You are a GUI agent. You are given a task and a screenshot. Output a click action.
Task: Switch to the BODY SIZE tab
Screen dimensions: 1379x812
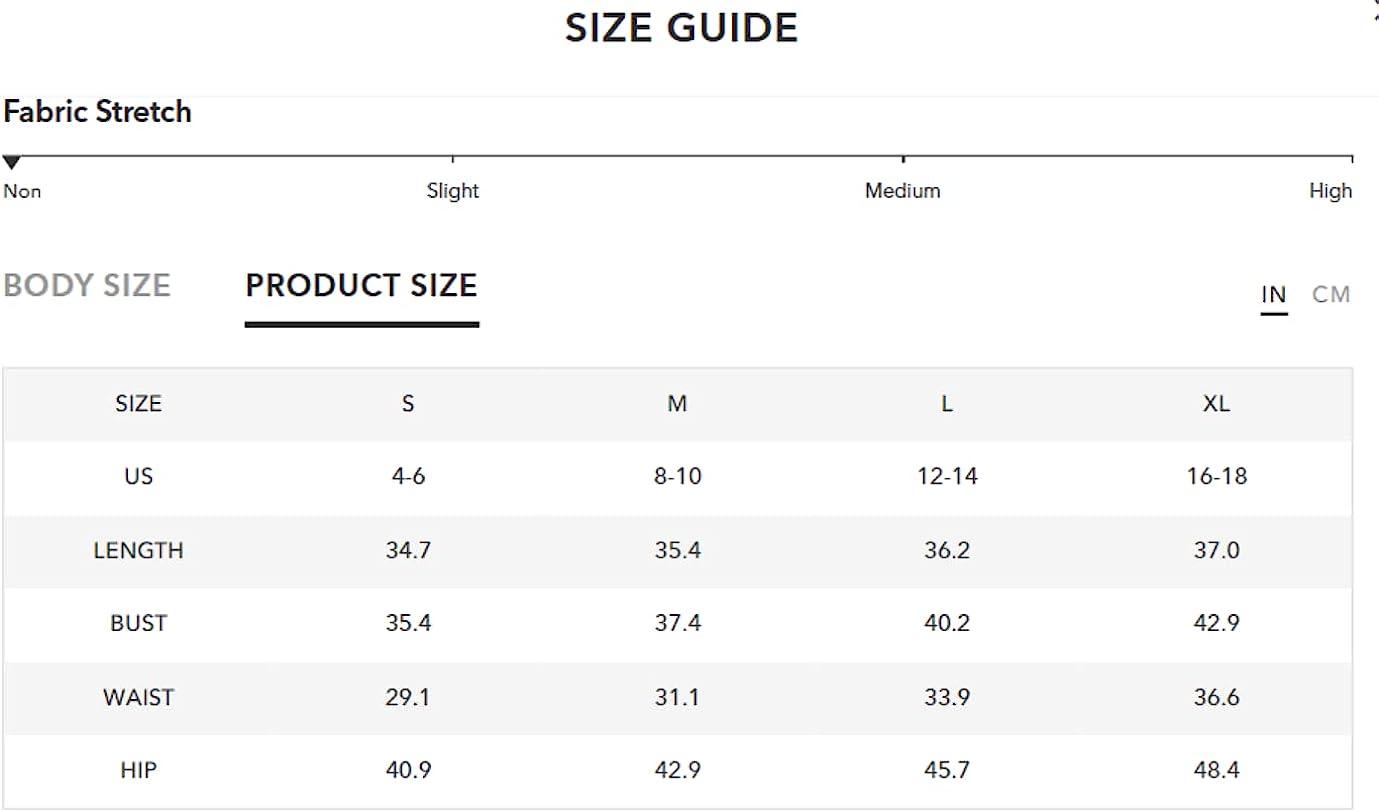(87, 286)
